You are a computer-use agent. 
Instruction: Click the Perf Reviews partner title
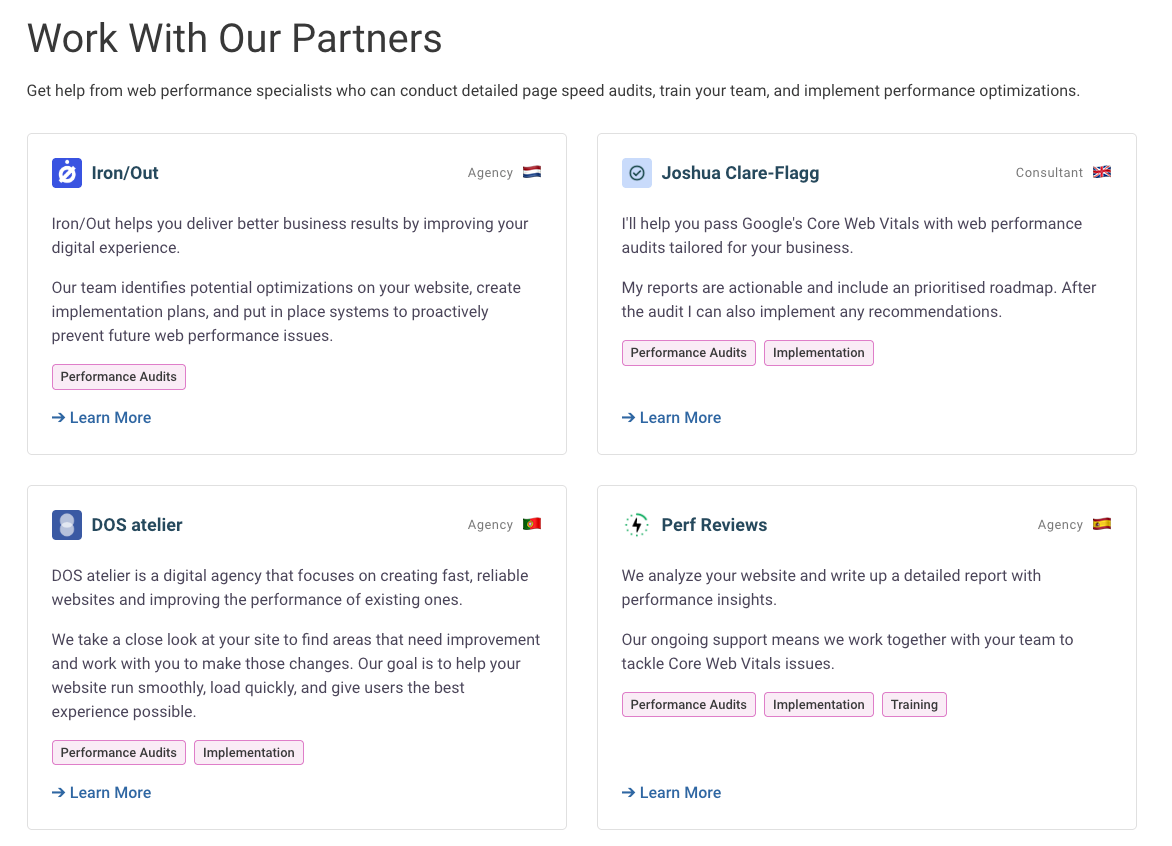(x=714, y=525)
